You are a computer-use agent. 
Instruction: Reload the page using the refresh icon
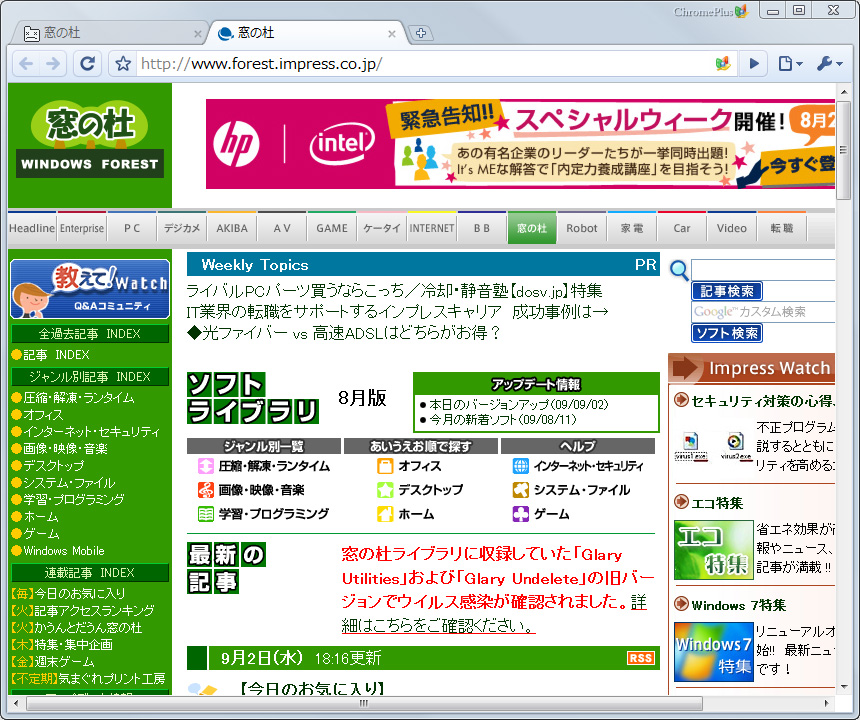click(88, 62)
